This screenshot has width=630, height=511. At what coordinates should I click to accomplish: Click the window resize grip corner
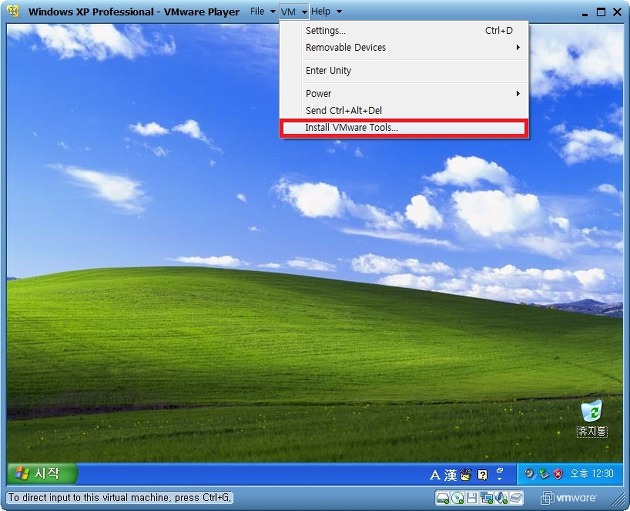click(x=618, y=499)
